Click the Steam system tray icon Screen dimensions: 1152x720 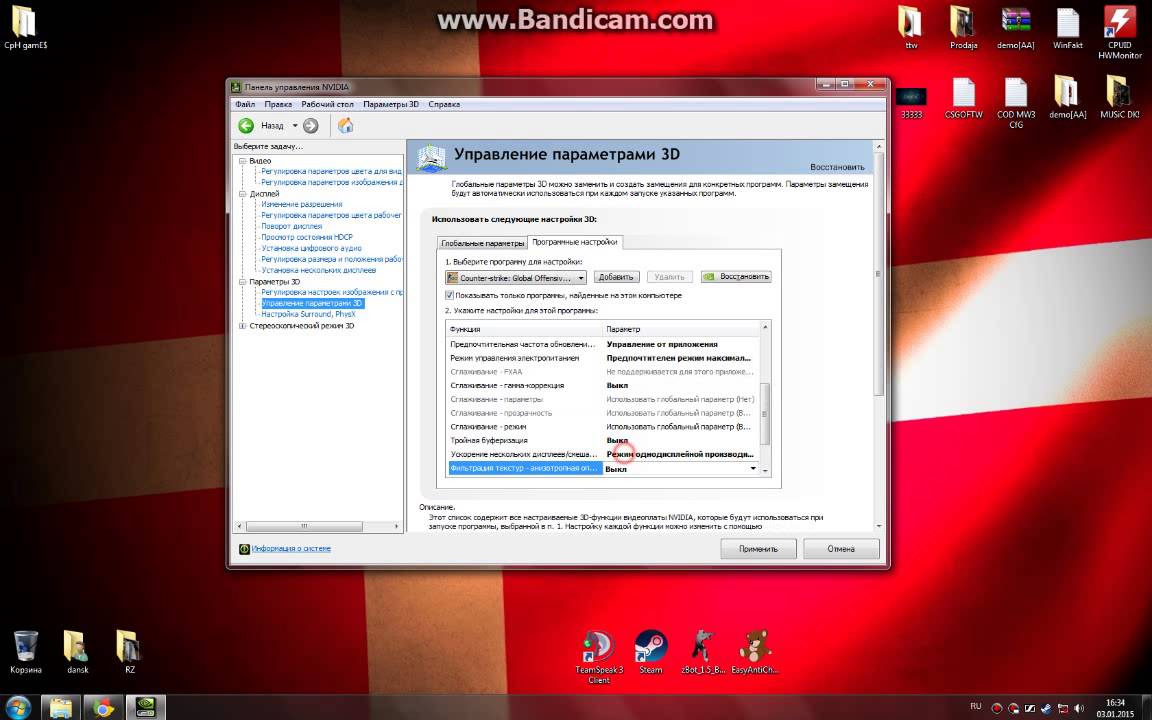(x=1046, y=708)
